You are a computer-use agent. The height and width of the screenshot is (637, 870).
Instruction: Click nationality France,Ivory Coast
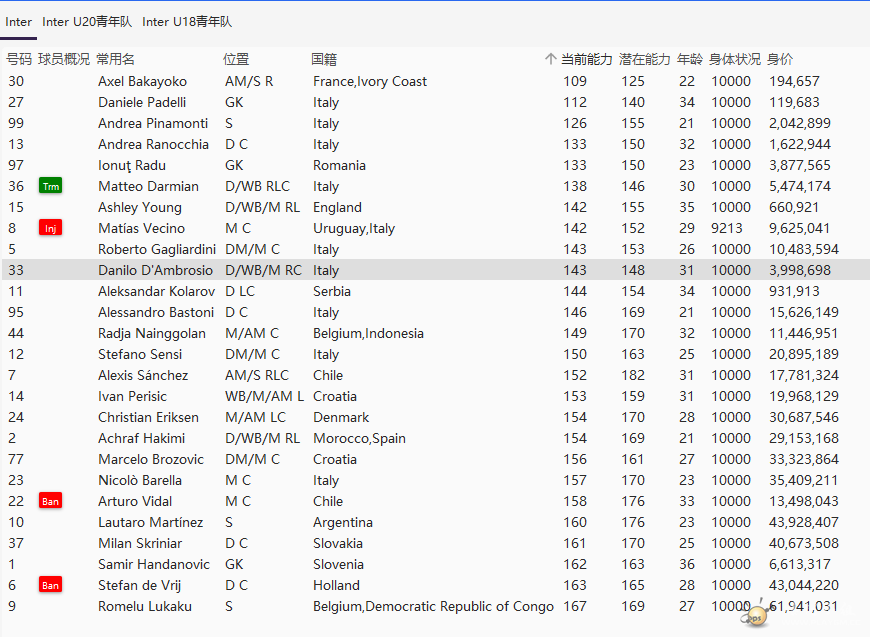(x=370, y=81)
